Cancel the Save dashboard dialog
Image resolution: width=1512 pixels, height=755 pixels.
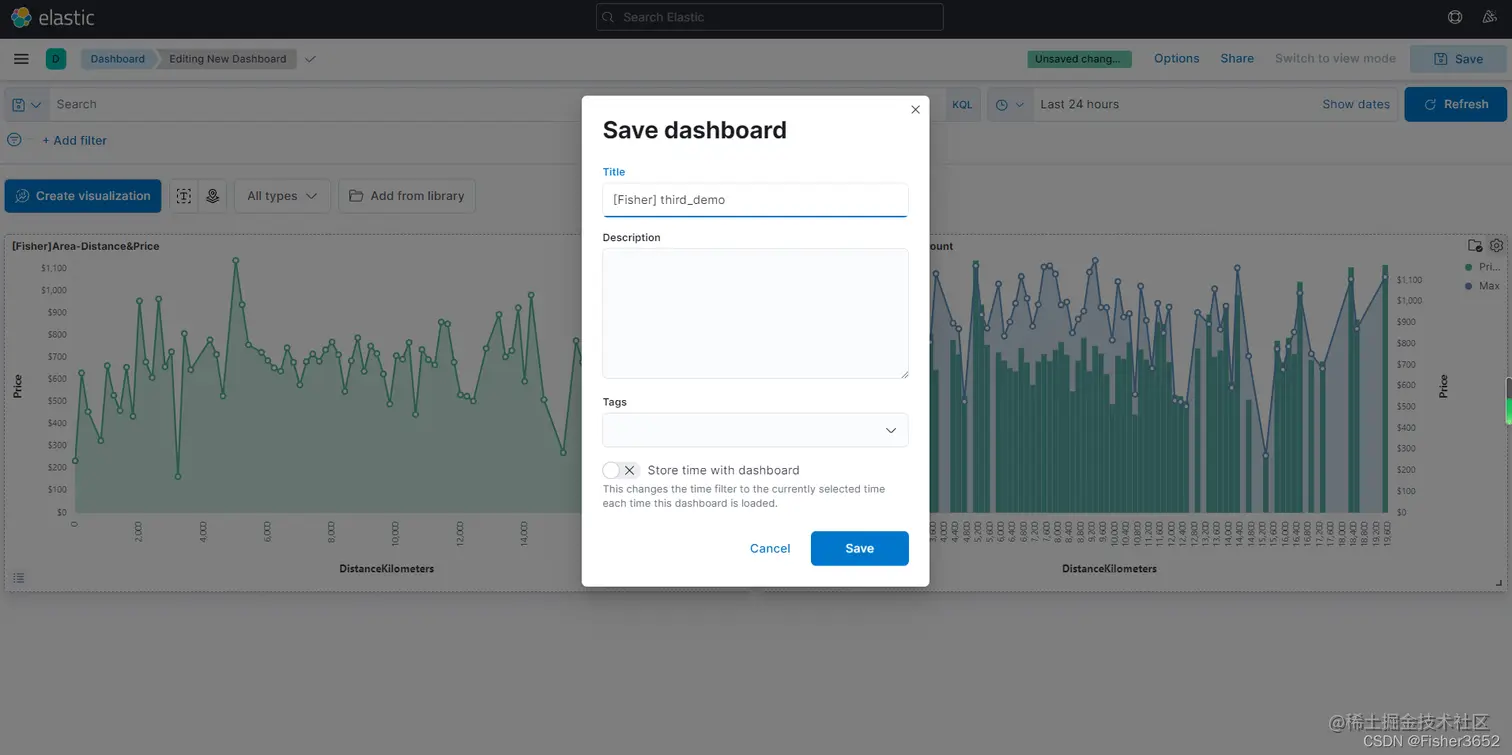[770, 548]
